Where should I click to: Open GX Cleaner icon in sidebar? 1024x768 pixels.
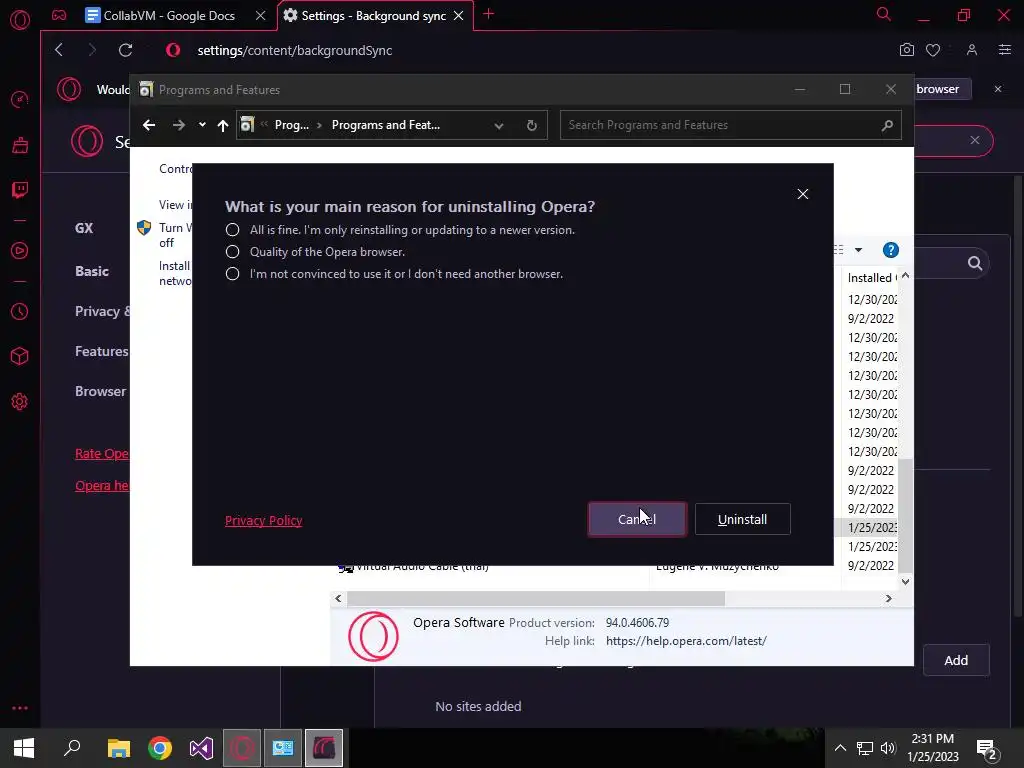20,145
